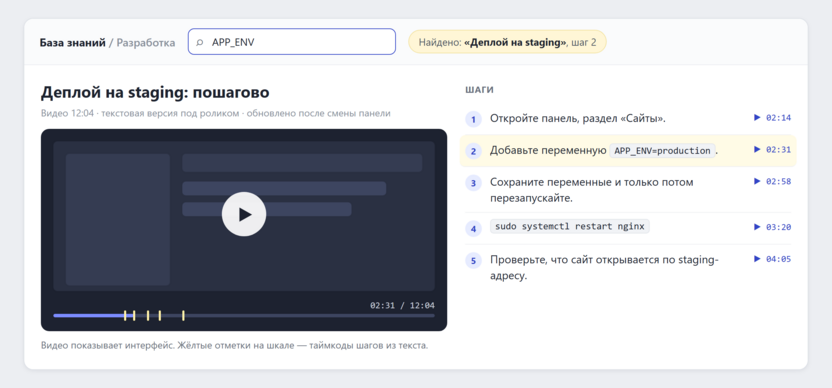Seek on the video progress bar
This screenshot has width=832, height=388.
tap(244, 316)
